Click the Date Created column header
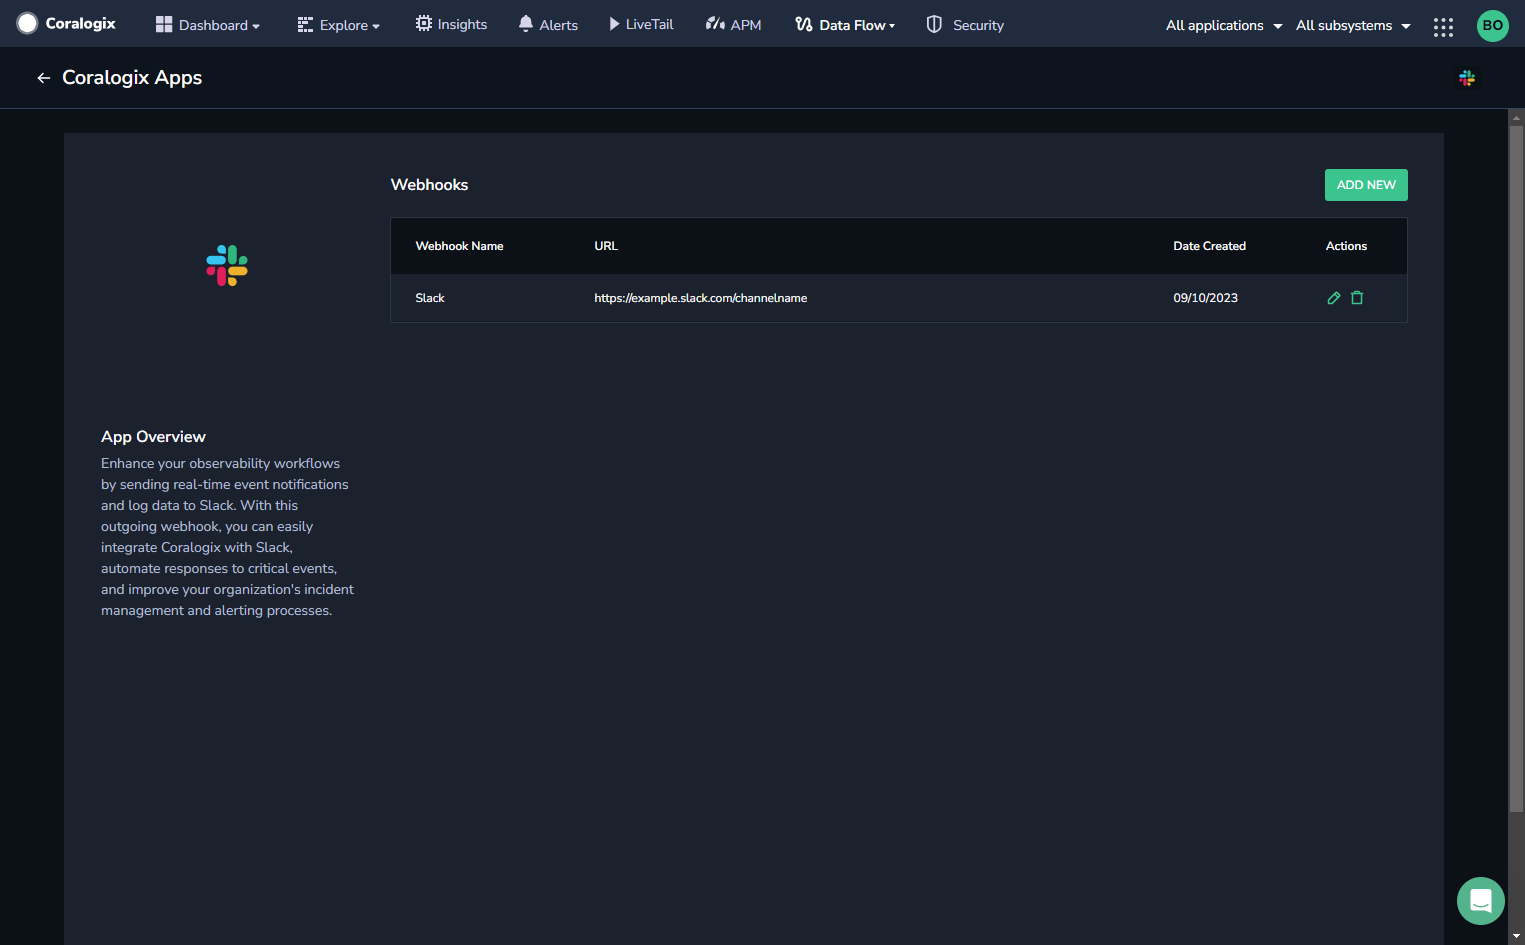Screen dimensions: 1525x945 (1209, 246)
